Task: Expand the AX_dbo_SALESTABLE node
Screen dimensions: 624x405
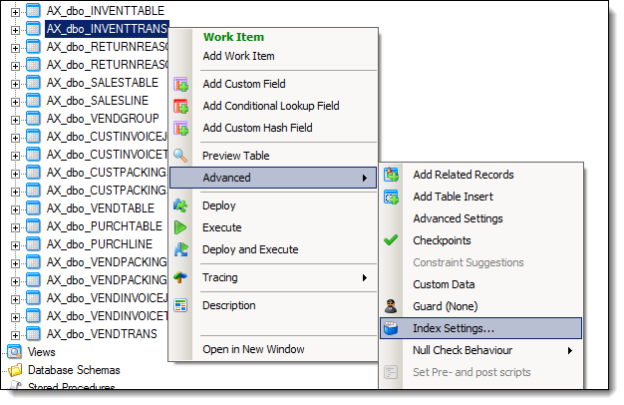Action: [15, 84]
